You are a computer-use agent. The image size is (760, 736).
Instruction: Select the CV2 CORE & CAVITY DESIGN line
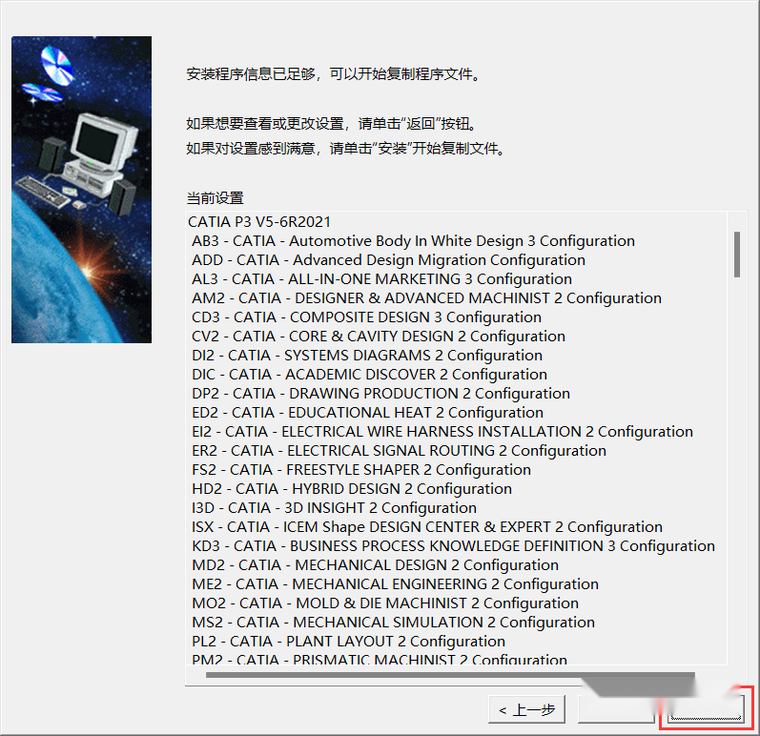click(x=378, y=336)
